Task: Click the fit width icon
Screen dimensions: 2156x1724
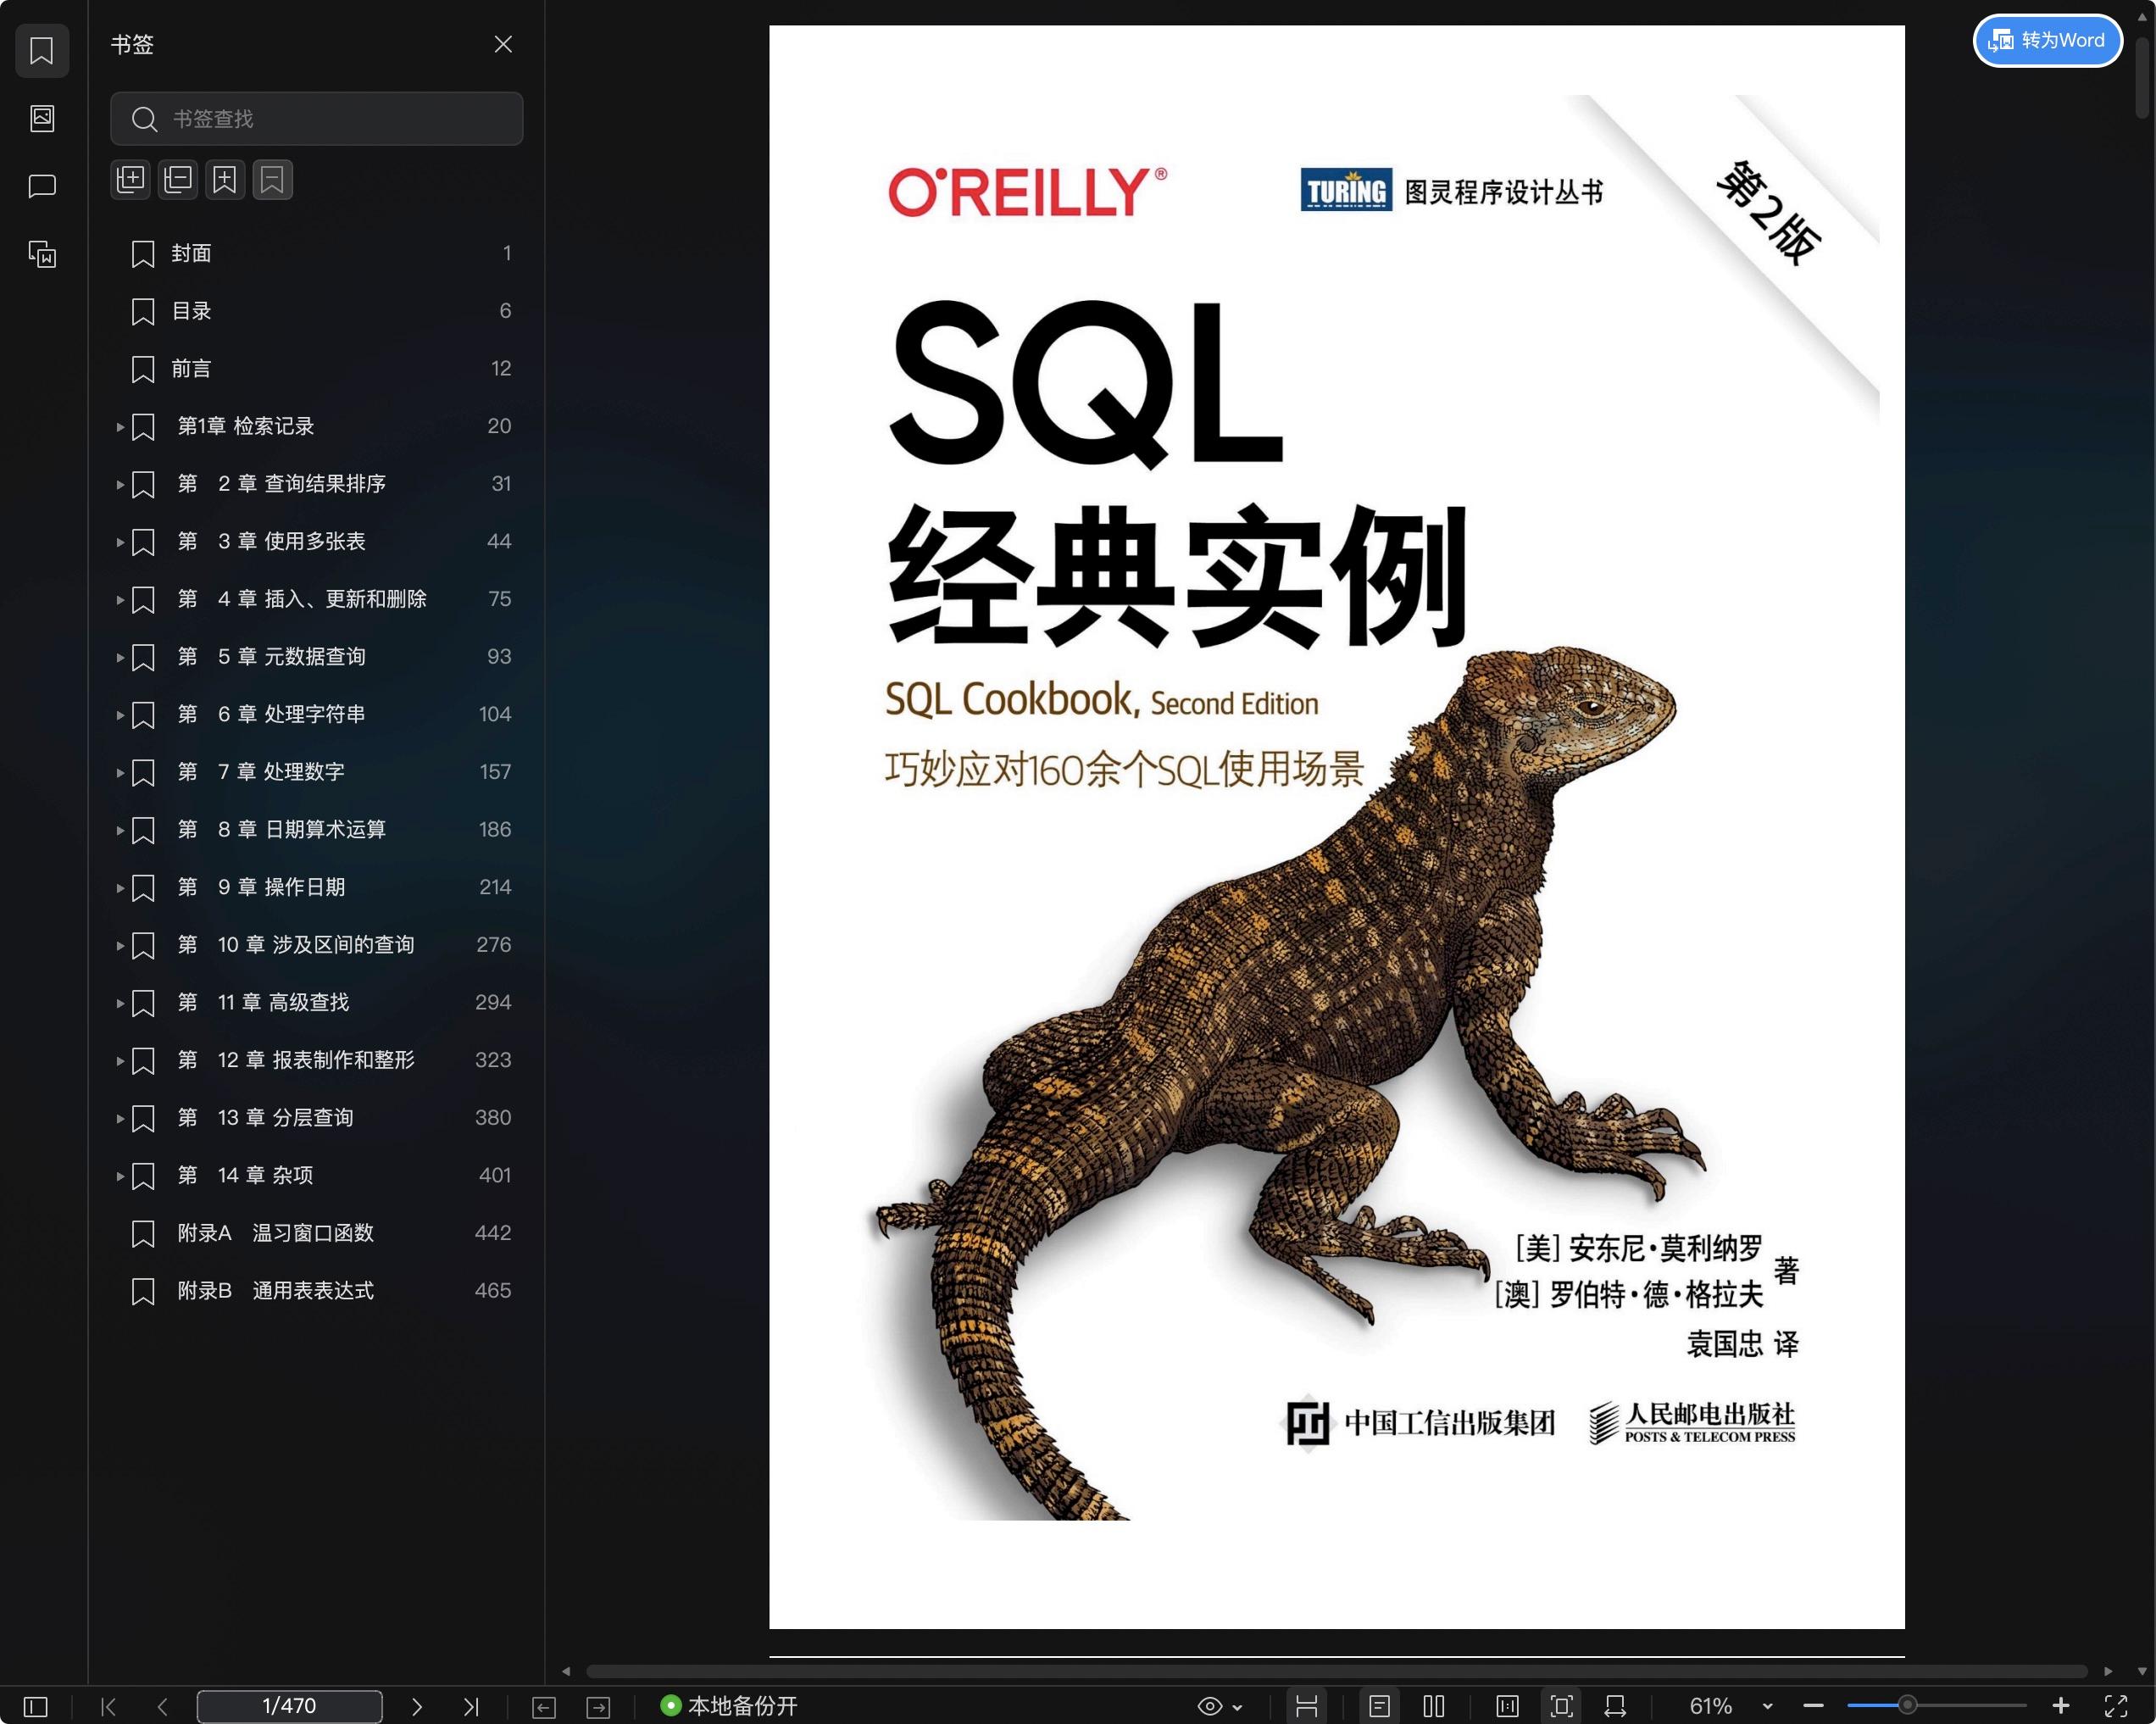Action: coord(1615,1706)
